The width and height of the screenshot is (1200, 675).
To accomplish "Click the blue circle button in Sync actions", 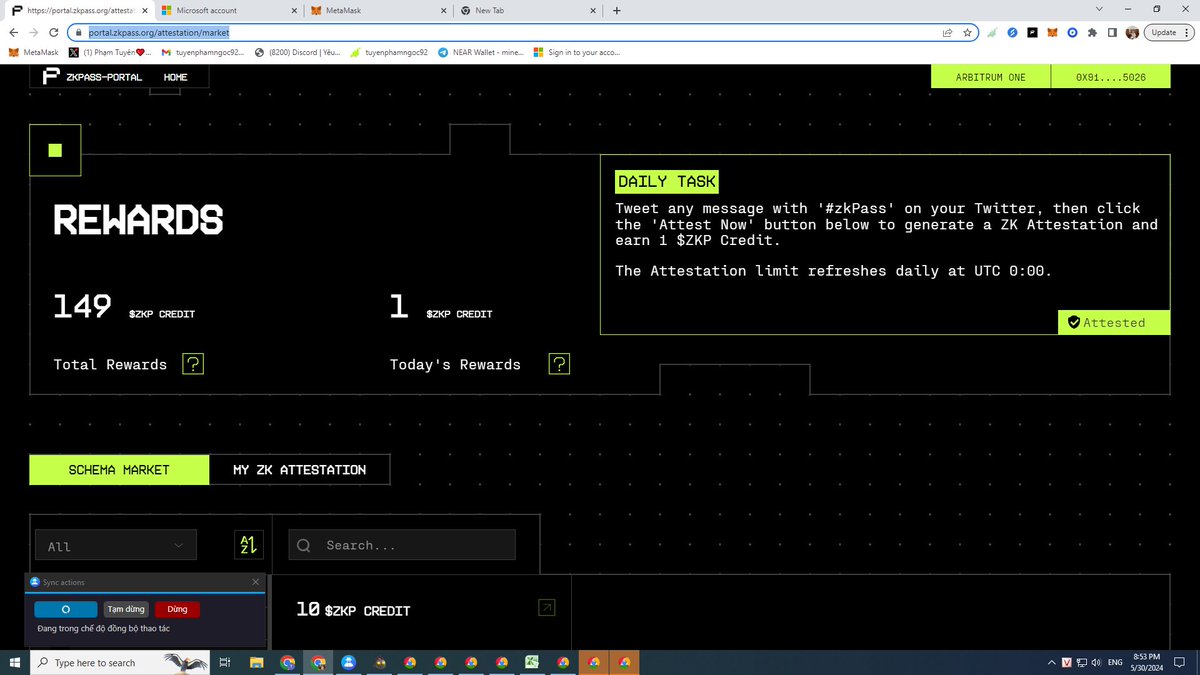I will [66, 609].
